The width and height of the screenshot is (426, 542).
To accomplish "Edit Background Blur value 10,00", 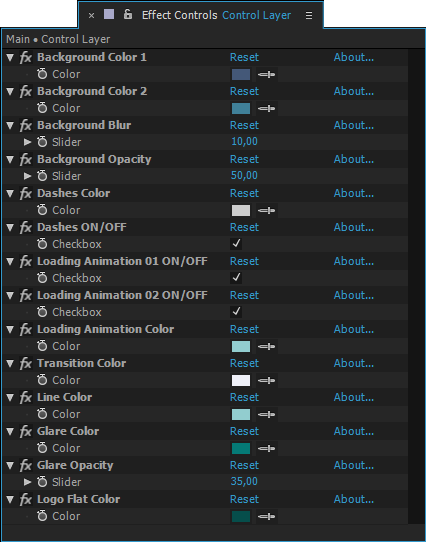I will pos(244,141).
